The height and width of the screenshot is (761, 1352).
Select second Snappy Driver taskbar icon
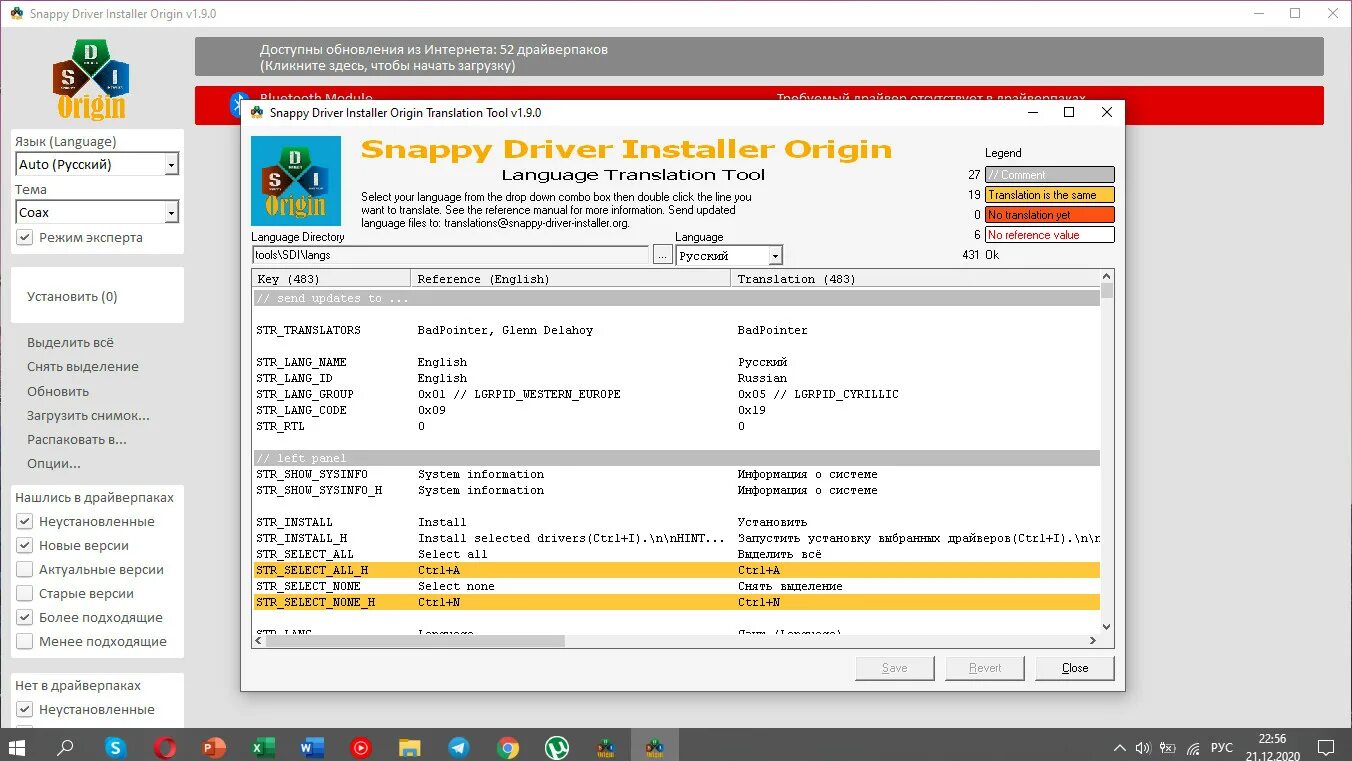pos(655,747)
